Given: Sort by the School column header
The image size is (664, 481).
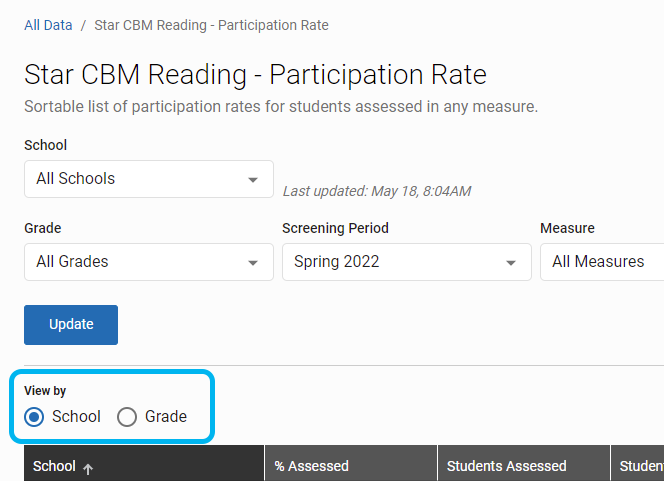Looking at the screenshot, I should 144,465.
